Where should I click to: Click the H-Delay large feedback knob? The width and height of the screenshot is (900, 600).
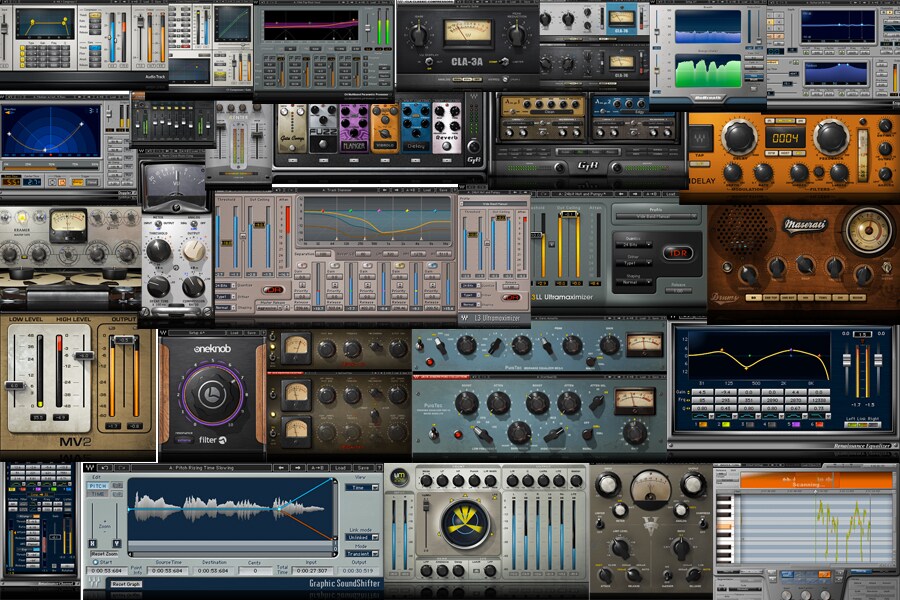coord(831,138)
